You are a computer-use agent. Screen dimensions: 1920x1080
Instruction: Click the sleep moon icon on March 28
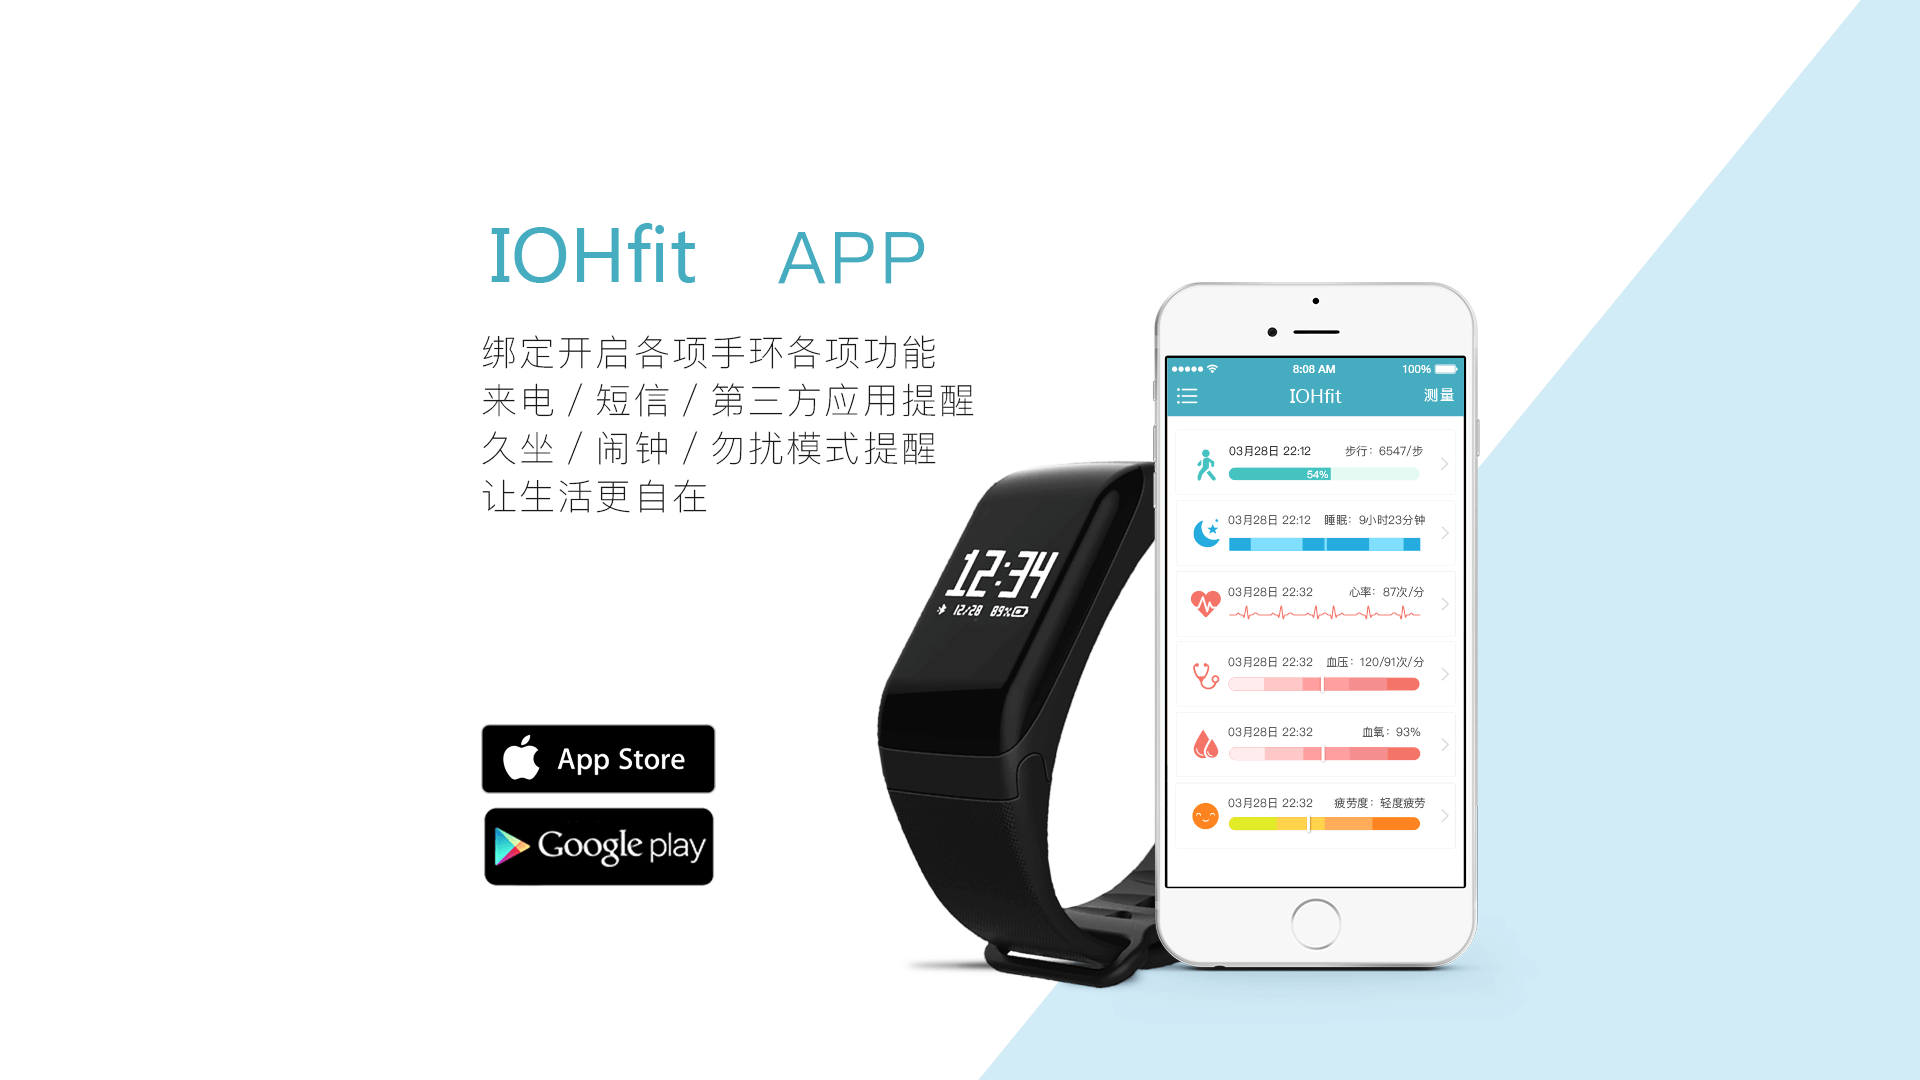[x=1195, y=535]
